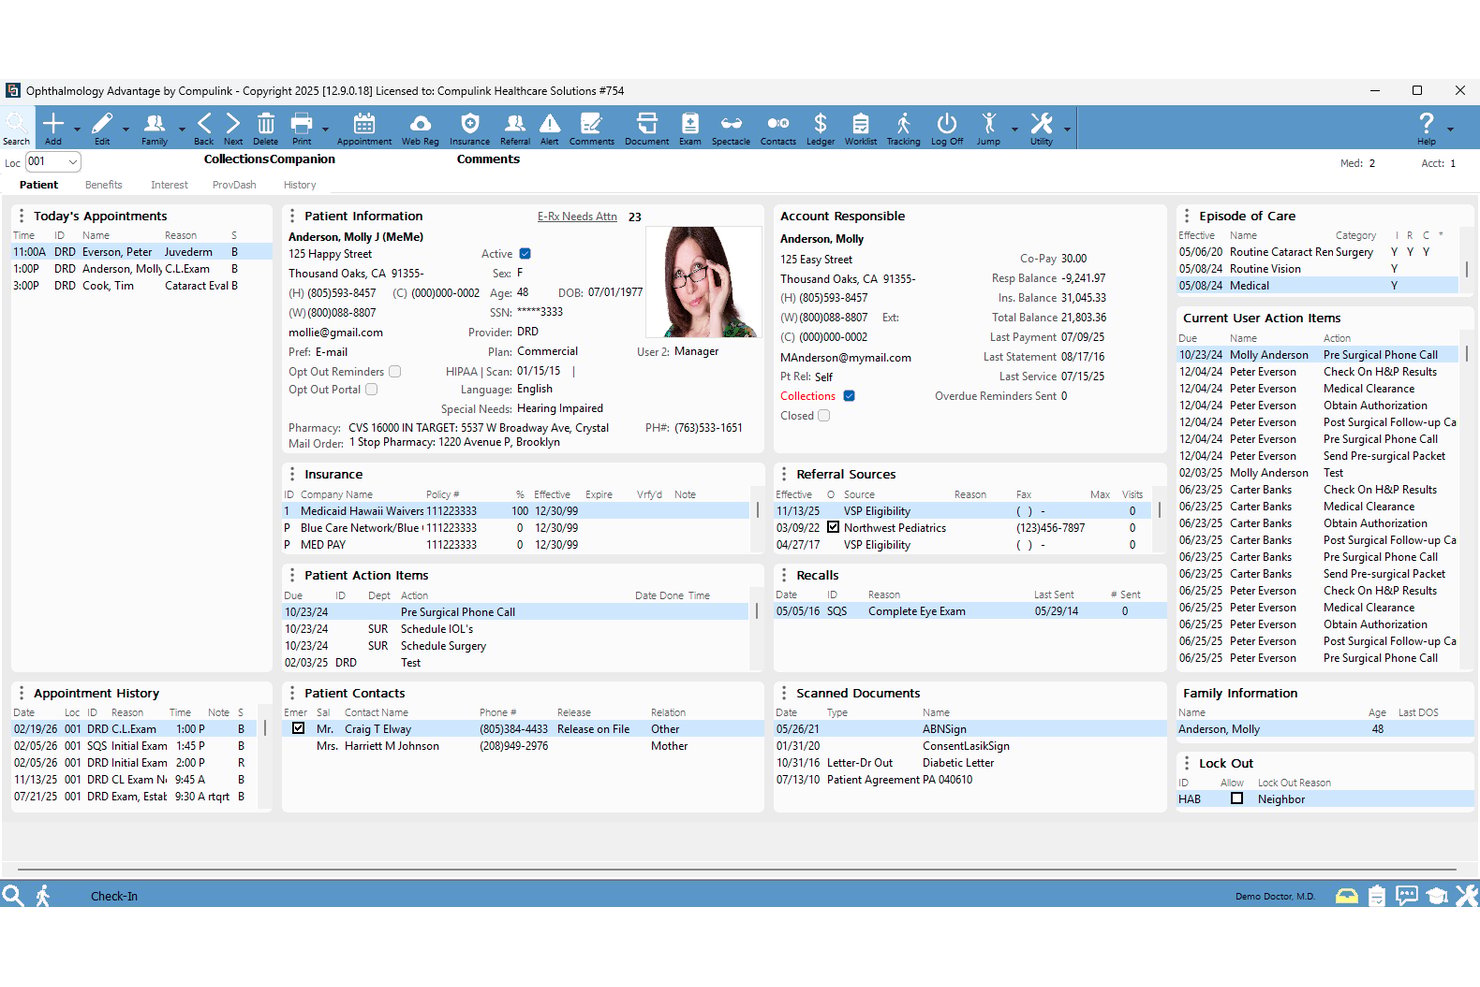Open the Referral toolbar icon

(515, 124)
